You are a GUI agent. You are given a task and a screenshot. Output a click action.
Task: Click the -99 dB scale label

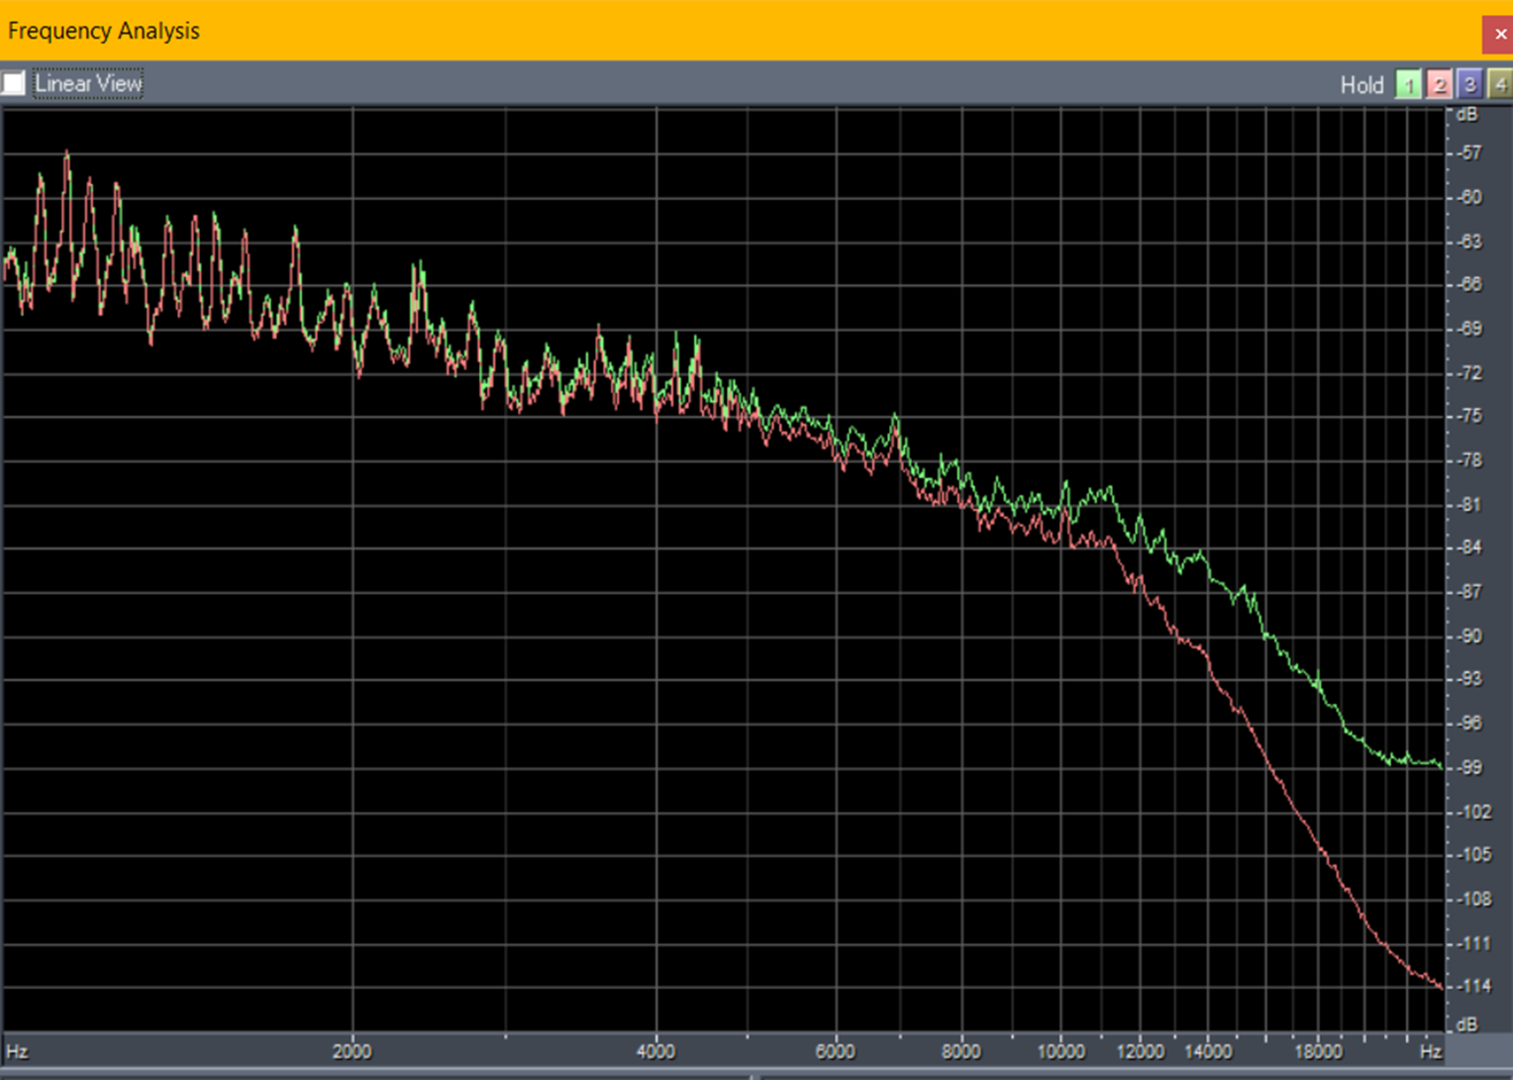coord(1469,768)
